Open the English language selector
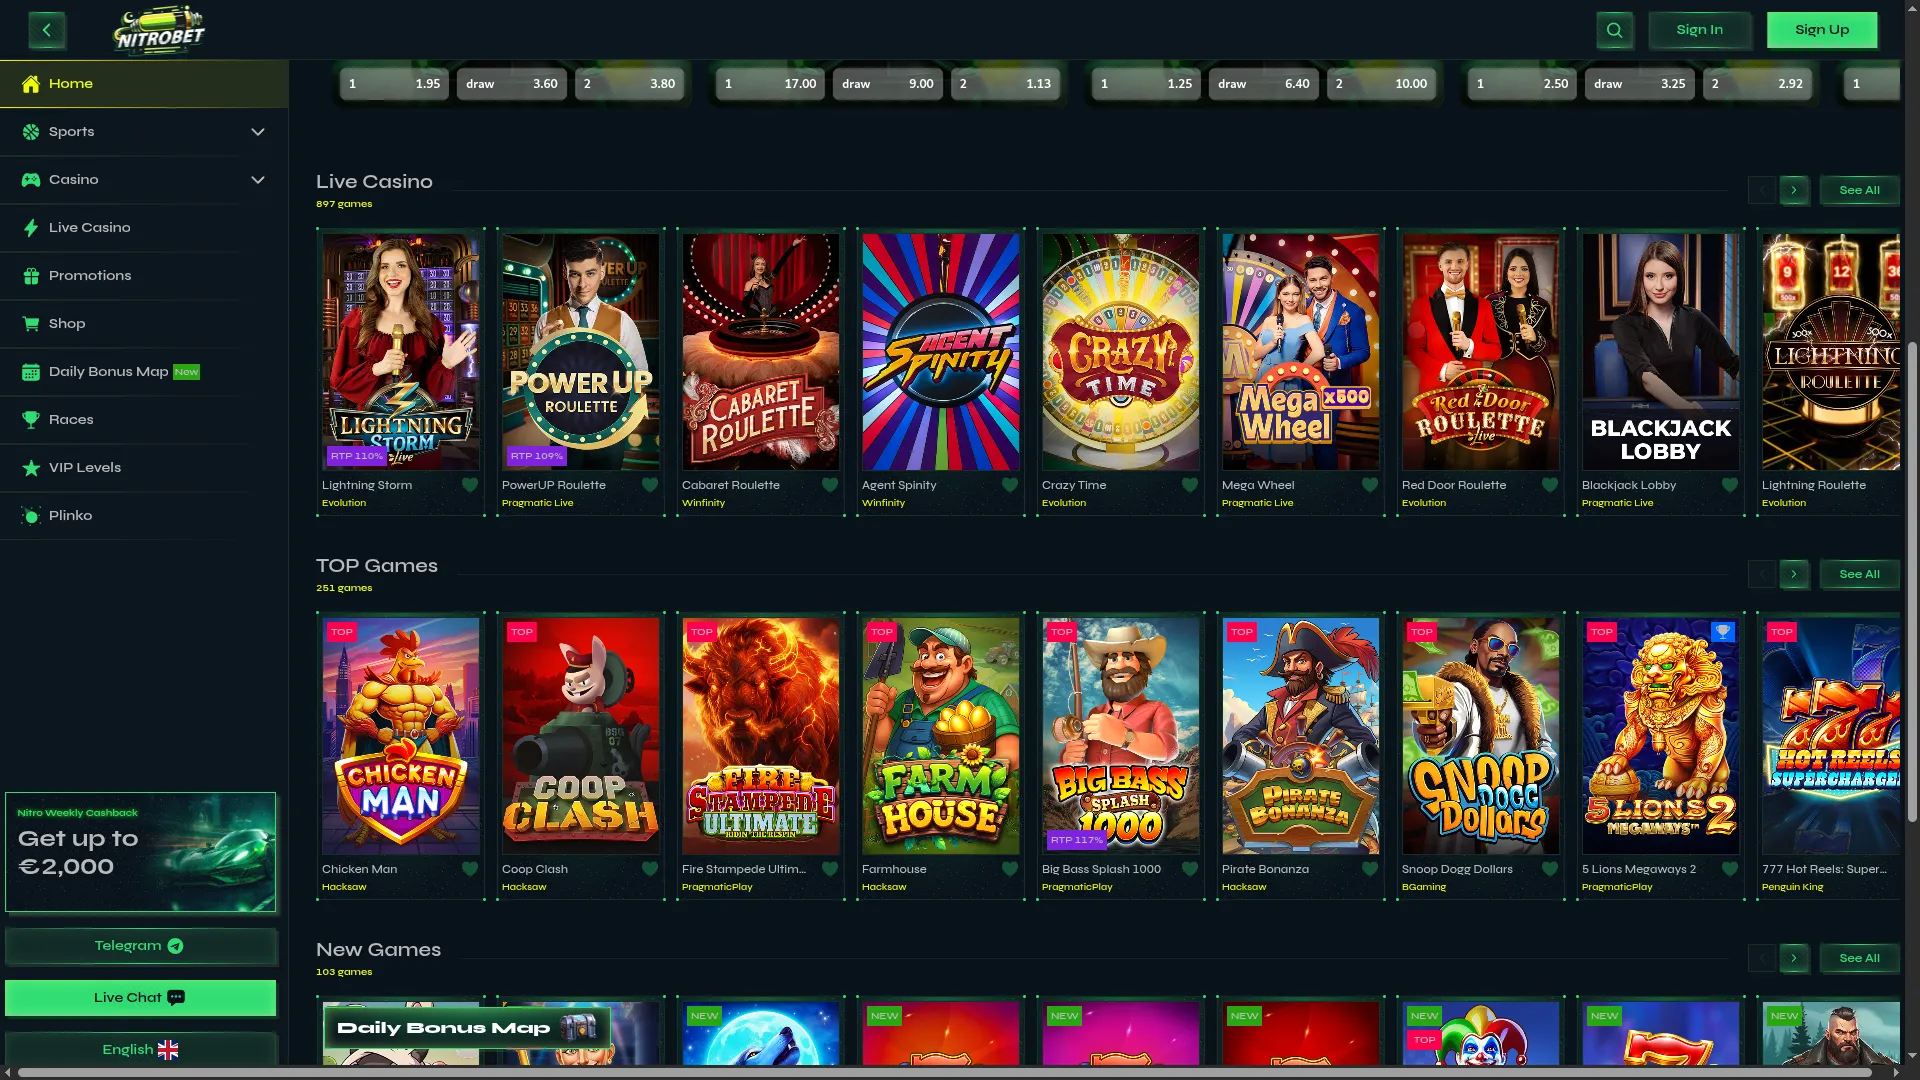Image resolution: width=1920 pixels, height=1080 pixels. coord(141,1050)
